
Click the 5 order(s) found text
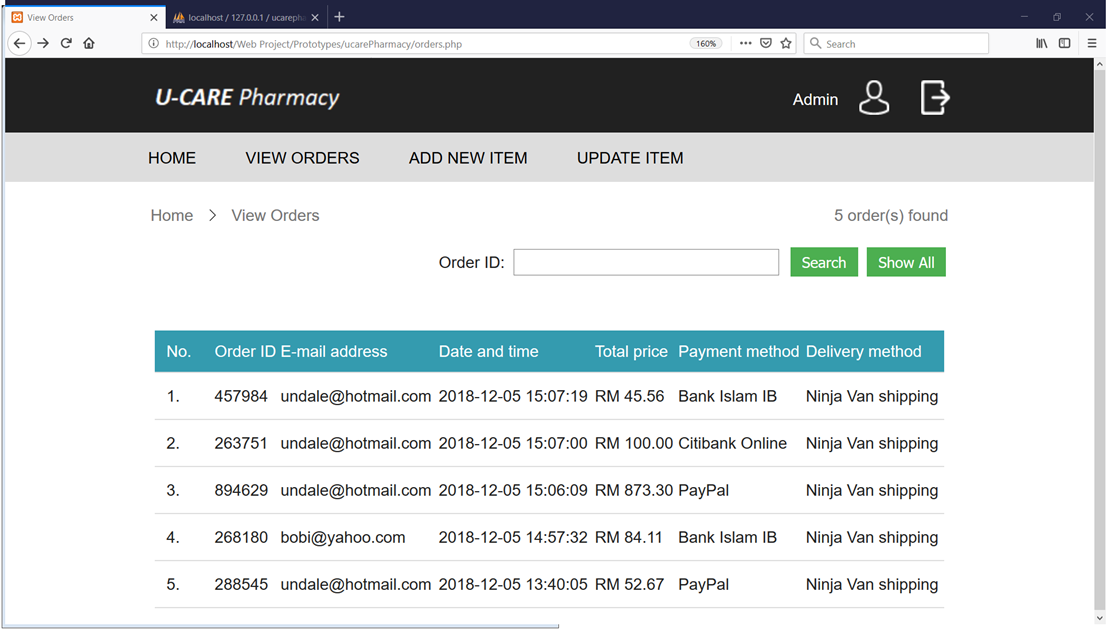pyautogui.click(x=891, y=215)
